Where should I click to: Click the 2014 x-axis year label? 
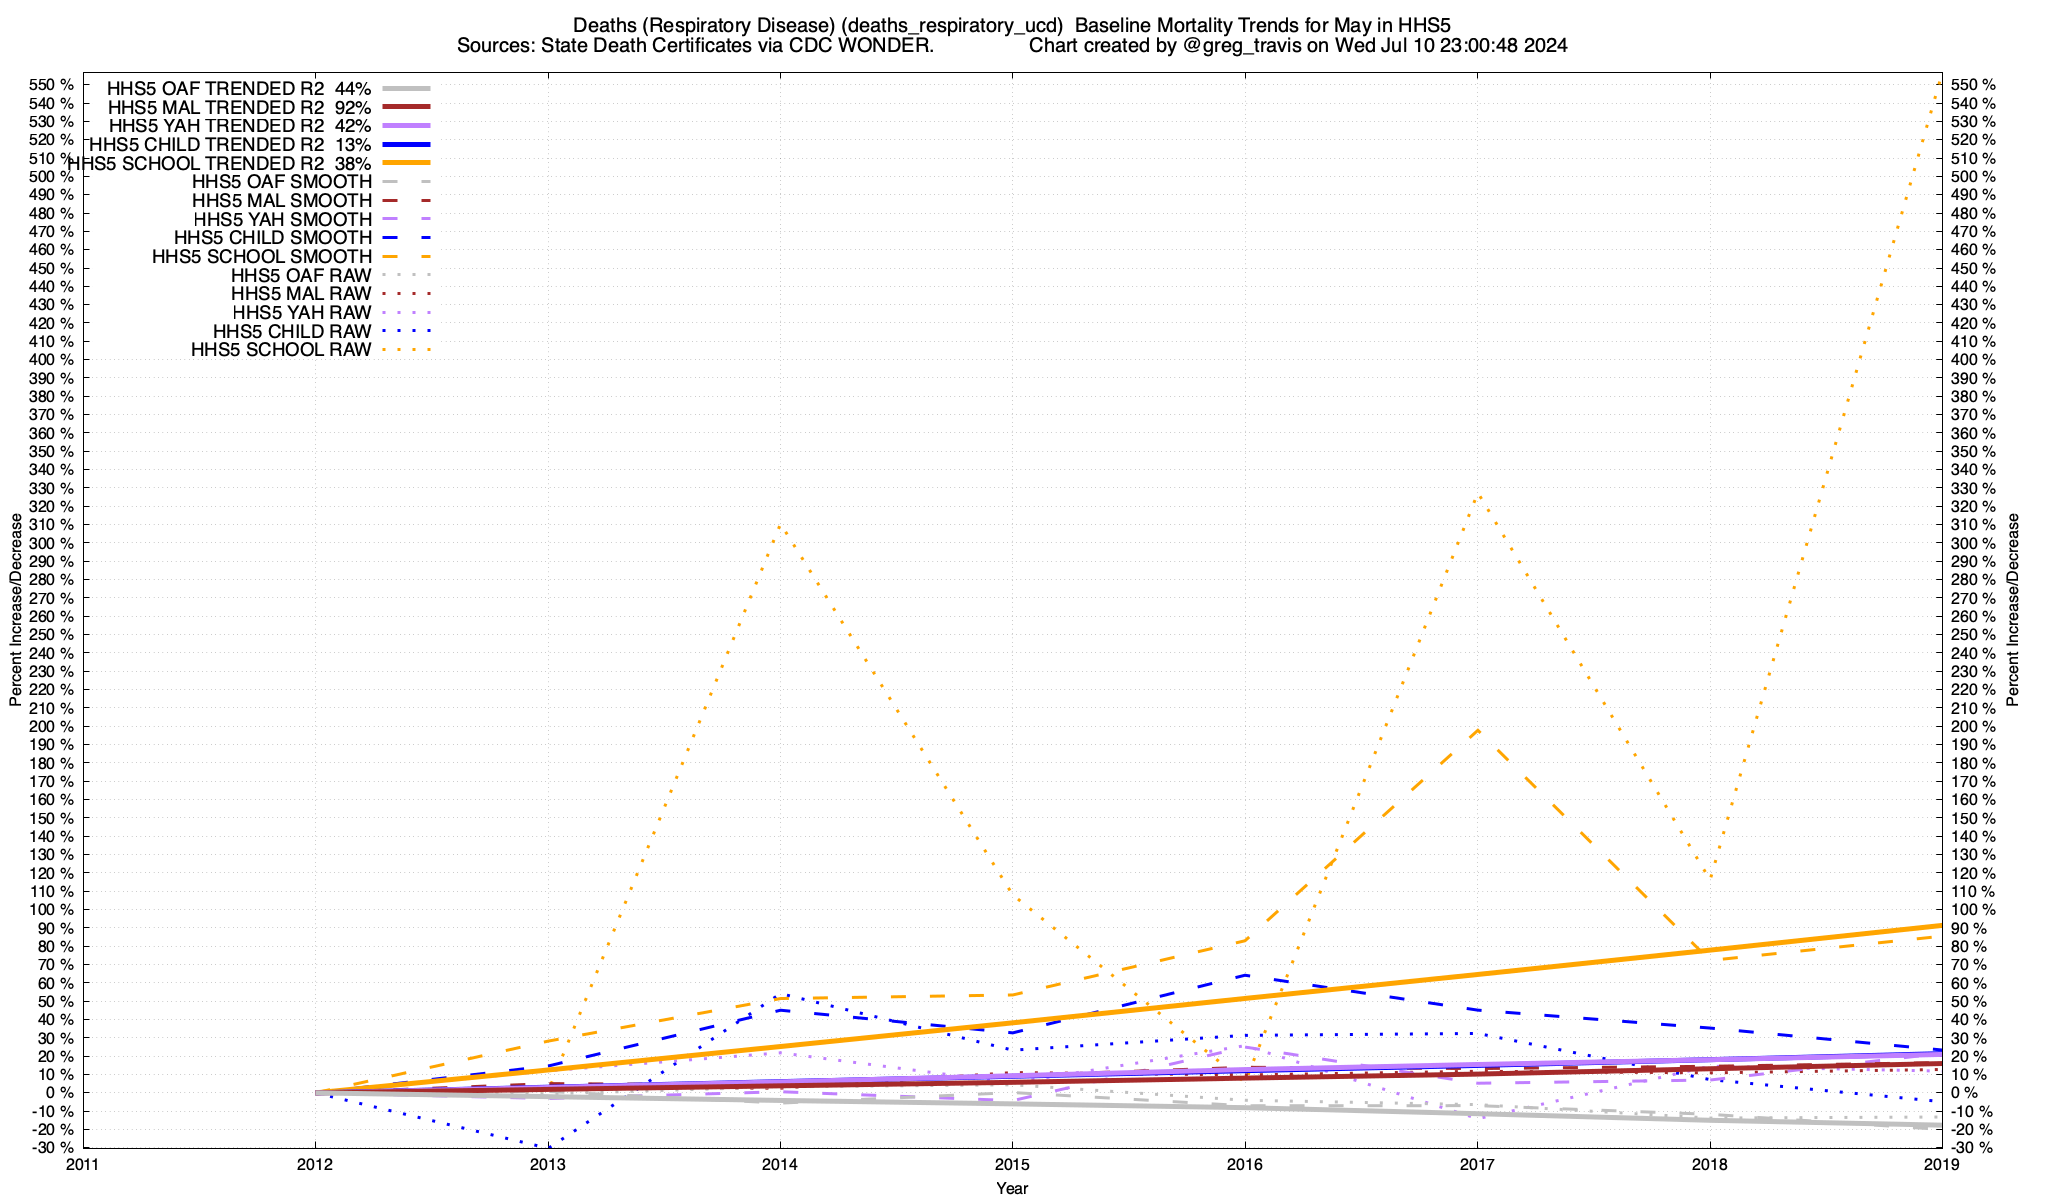779,1164
